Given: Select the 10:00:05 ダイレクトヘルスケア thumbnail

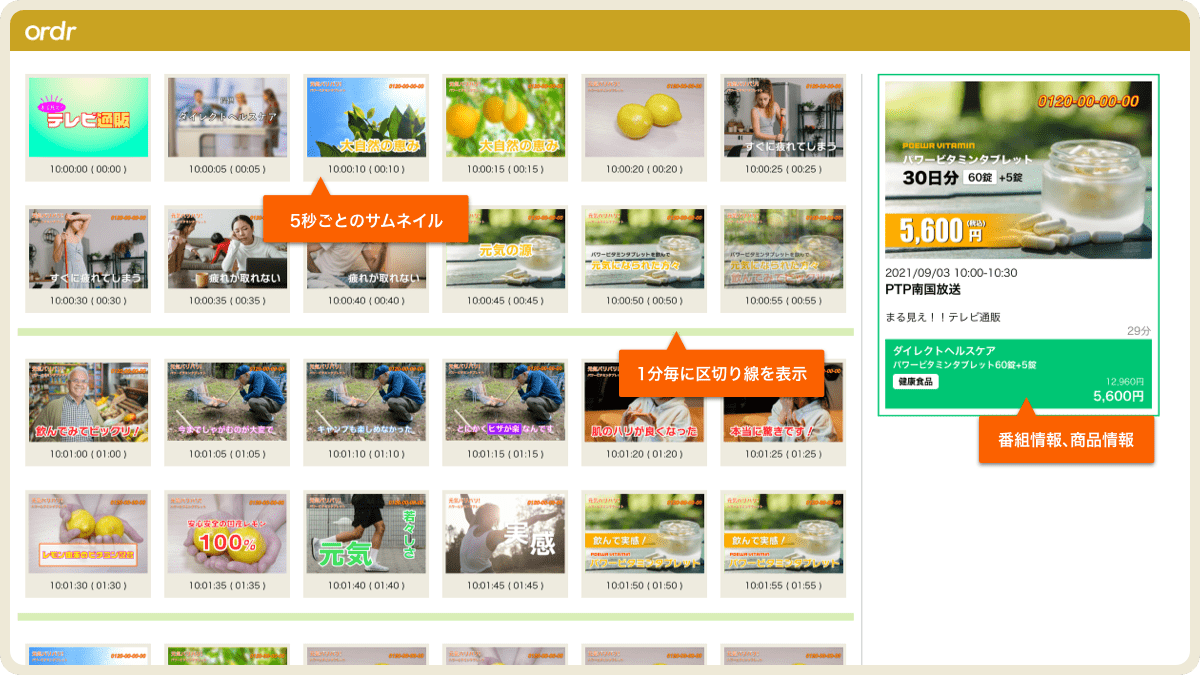Looking at the screenshot, I should coord(227,118).
